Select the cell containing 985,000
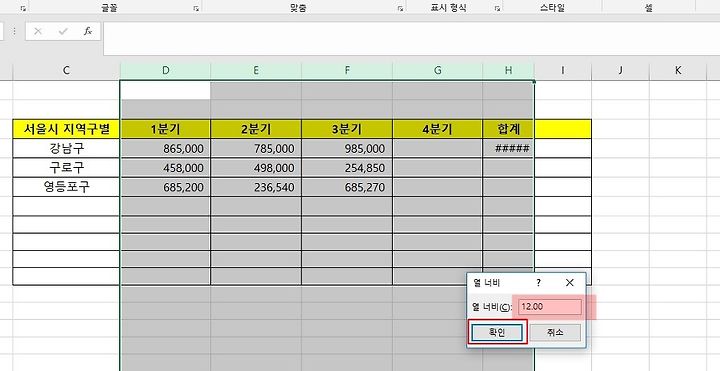 (x=347, y=148)
